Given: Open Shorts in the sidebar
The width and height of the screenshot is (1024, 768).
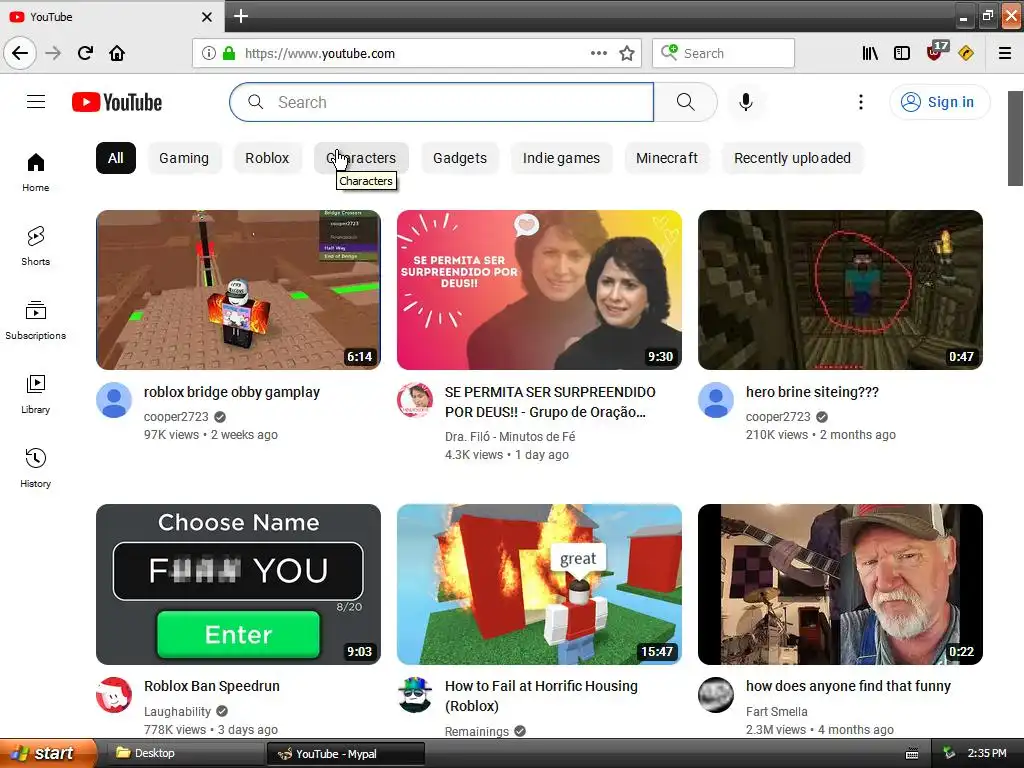Looking at the screenshot, I should (x=36, y=246).
